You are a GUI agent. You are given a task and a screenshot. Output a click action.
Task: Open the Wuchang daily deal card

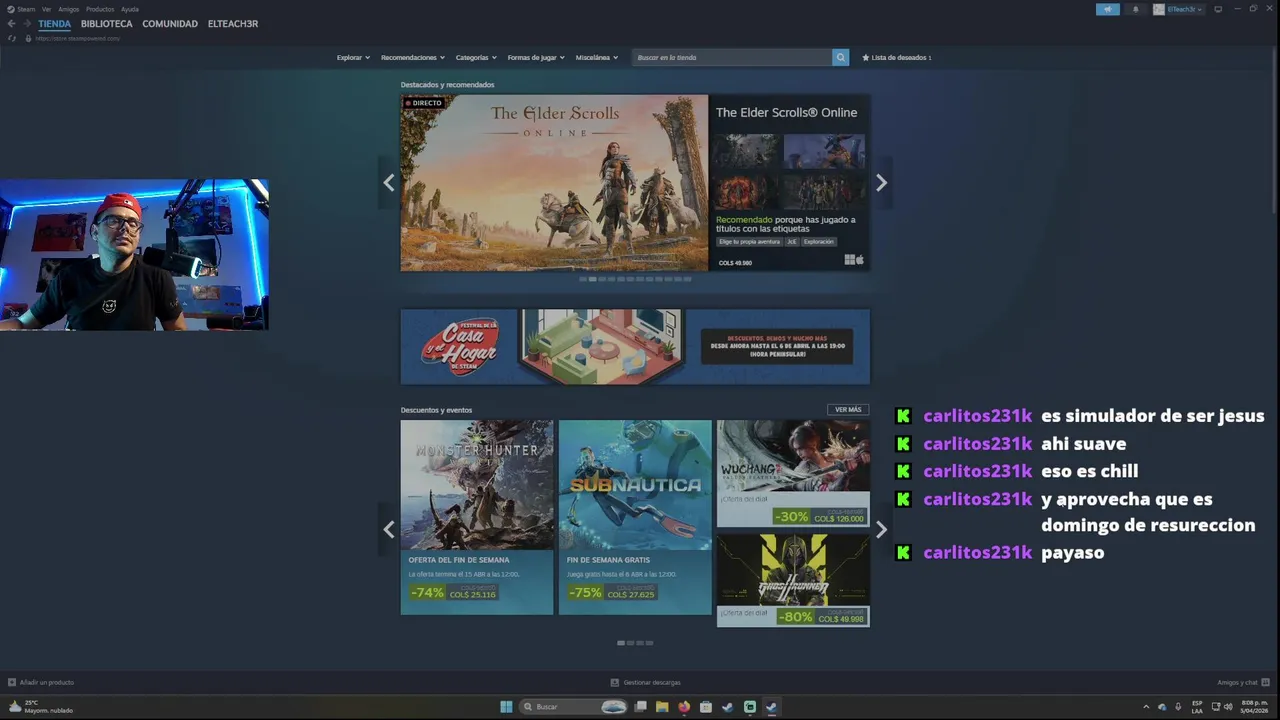[793, 473]
